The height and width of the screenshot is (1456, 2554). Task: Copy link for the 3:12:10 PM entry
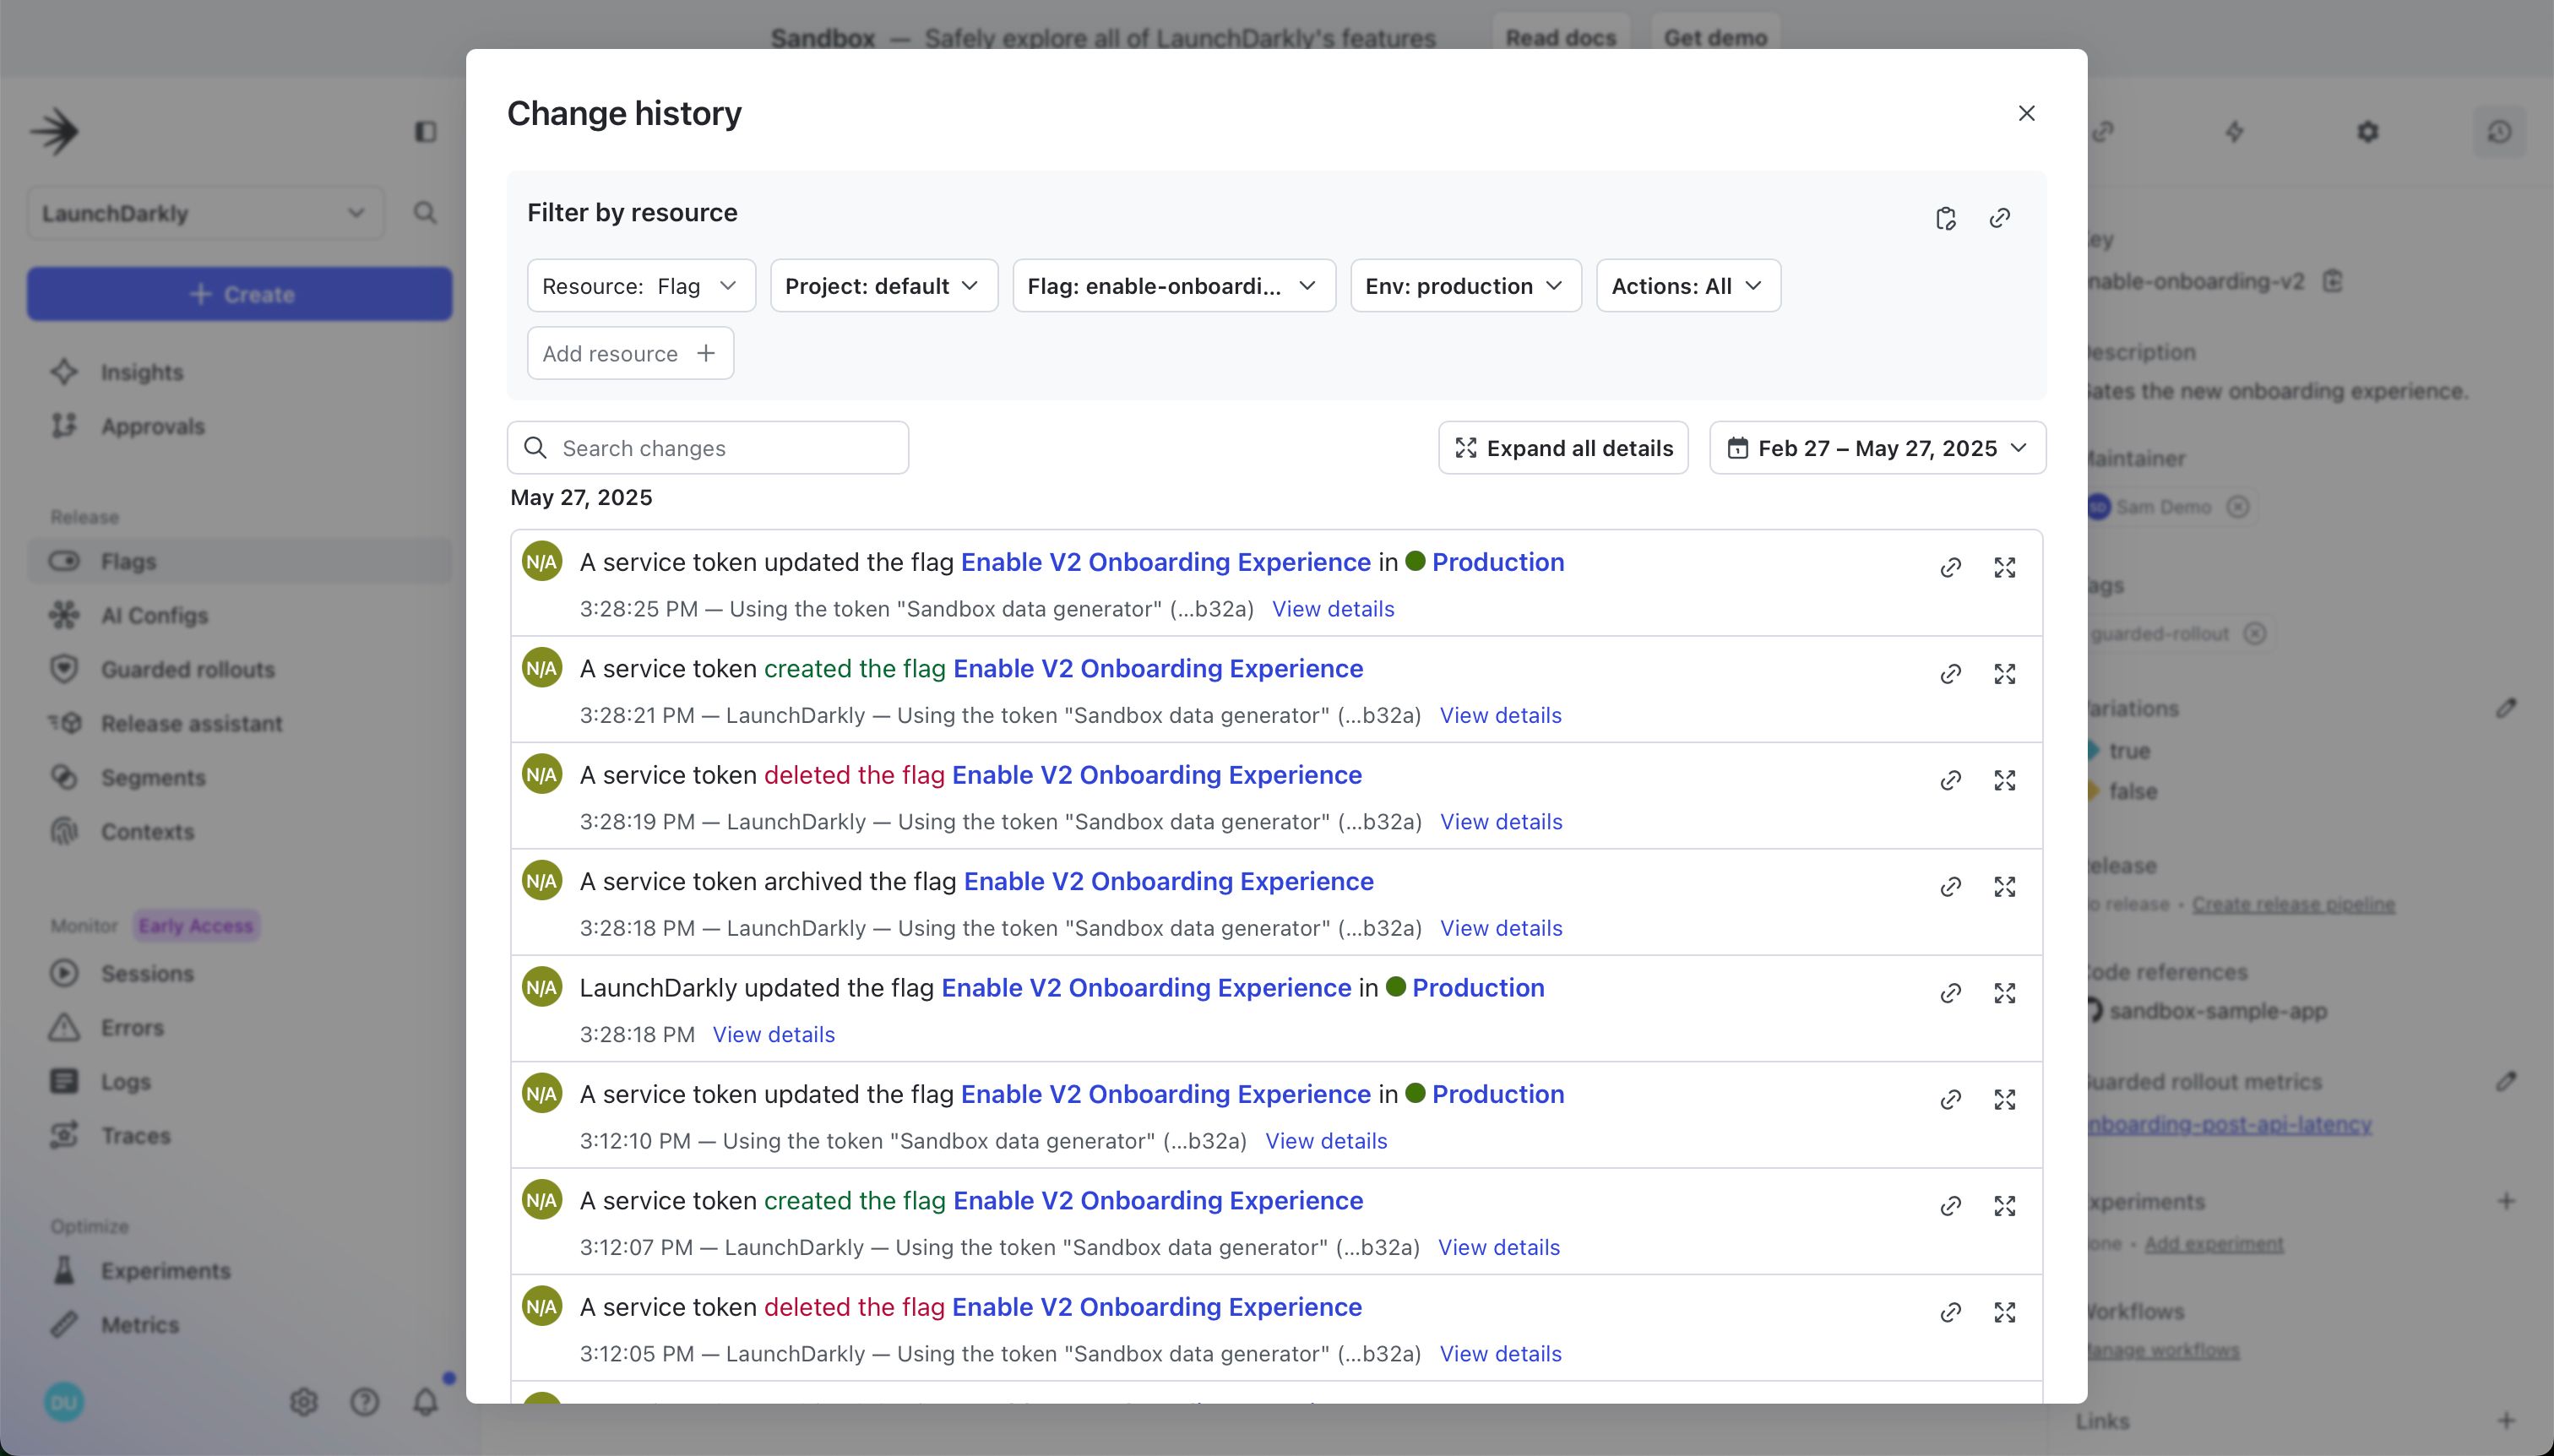(x=1950, y=1100)
